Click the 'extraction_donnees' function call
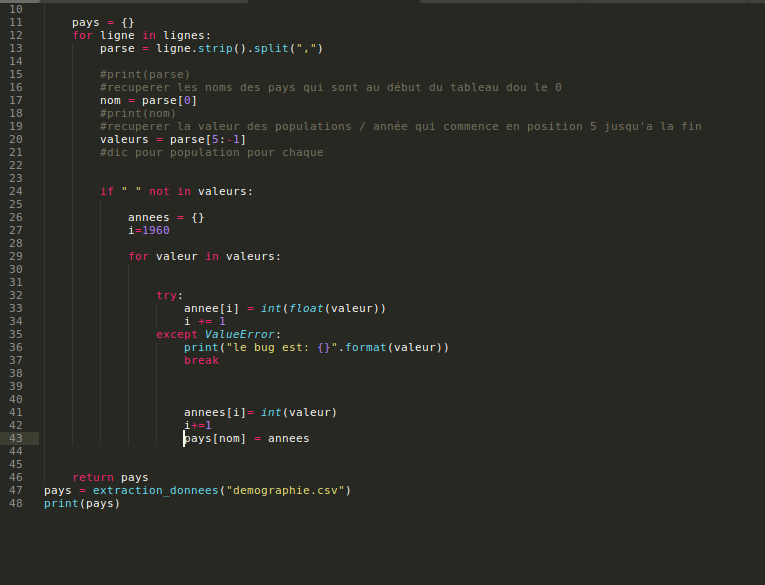 coord(156,490)
